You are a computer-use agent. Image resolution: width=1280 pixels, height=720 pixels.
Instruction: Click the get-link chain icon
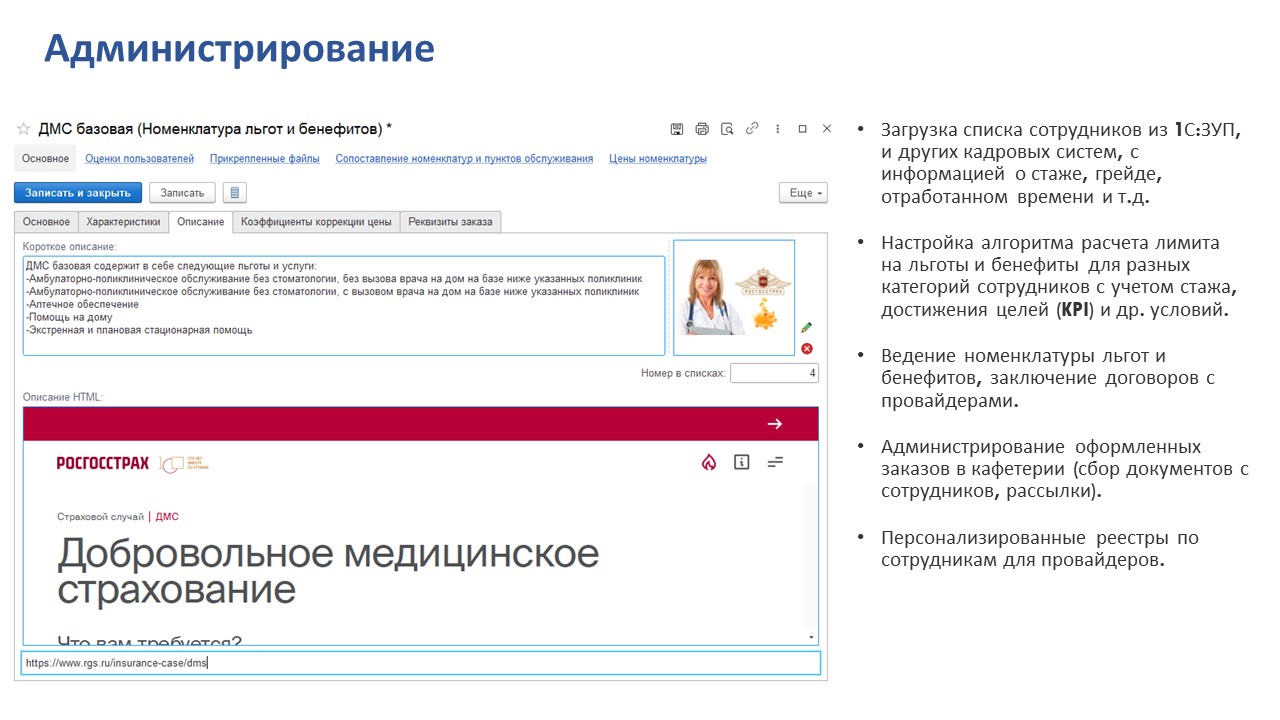[x=752, y=128]
